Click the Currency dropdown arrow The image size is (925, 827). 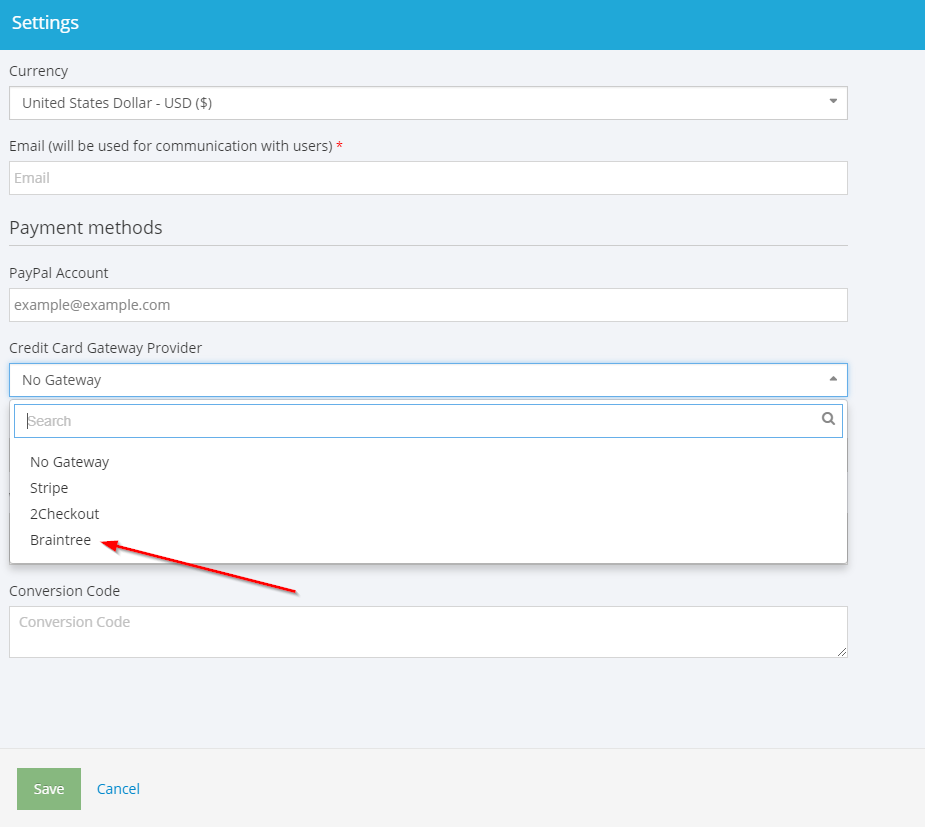coord(833,101)
